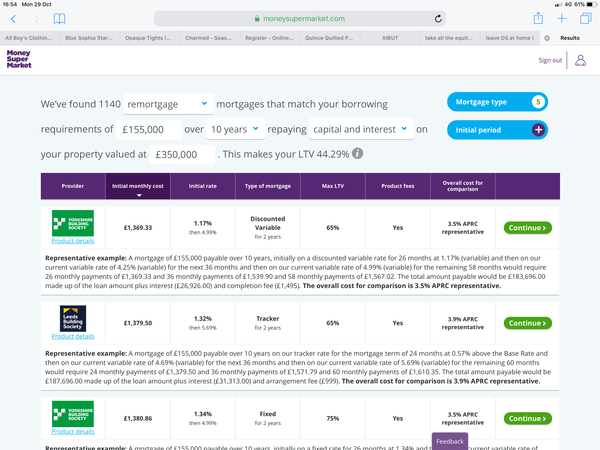Open the Mortgage type filter
The image size is (600, 450).
coord(497,102)
